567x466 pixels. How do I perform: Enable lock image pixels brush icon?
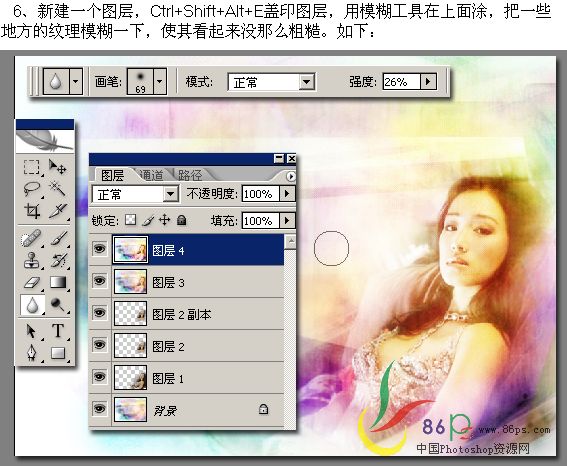[148, 220]
